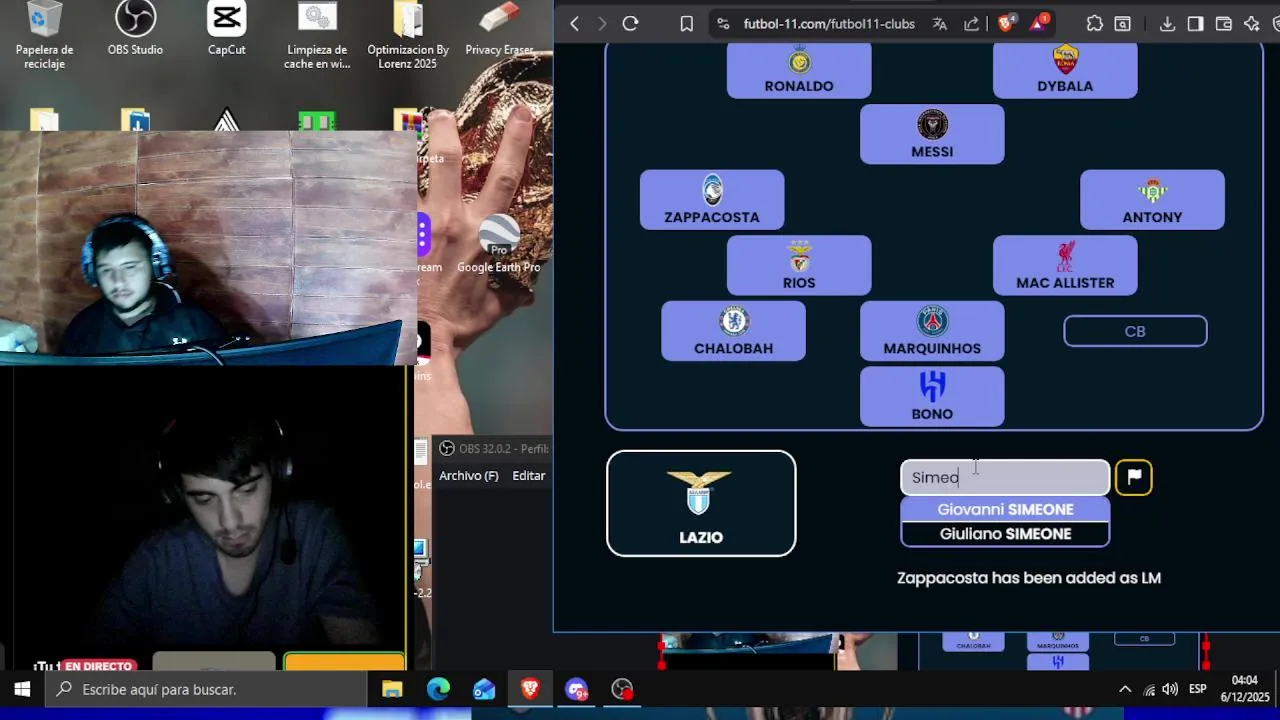Click the RONALDO player card

tap(799, 71)
